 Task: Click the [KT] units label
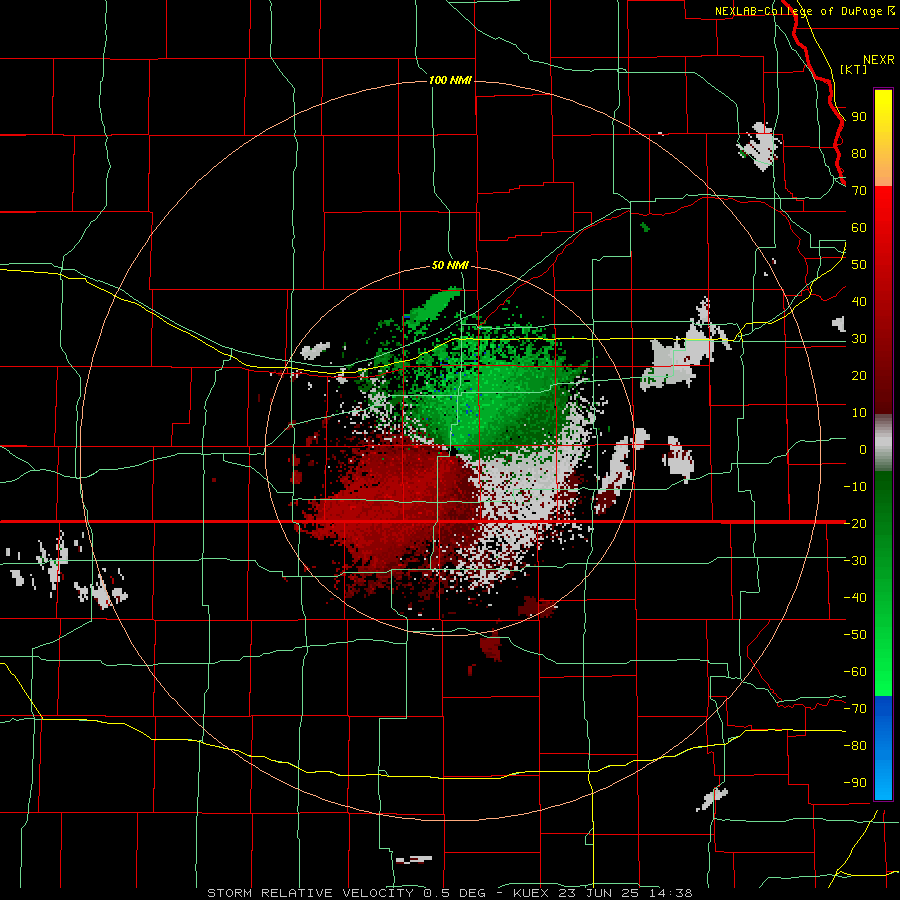(x=854, y=69)
